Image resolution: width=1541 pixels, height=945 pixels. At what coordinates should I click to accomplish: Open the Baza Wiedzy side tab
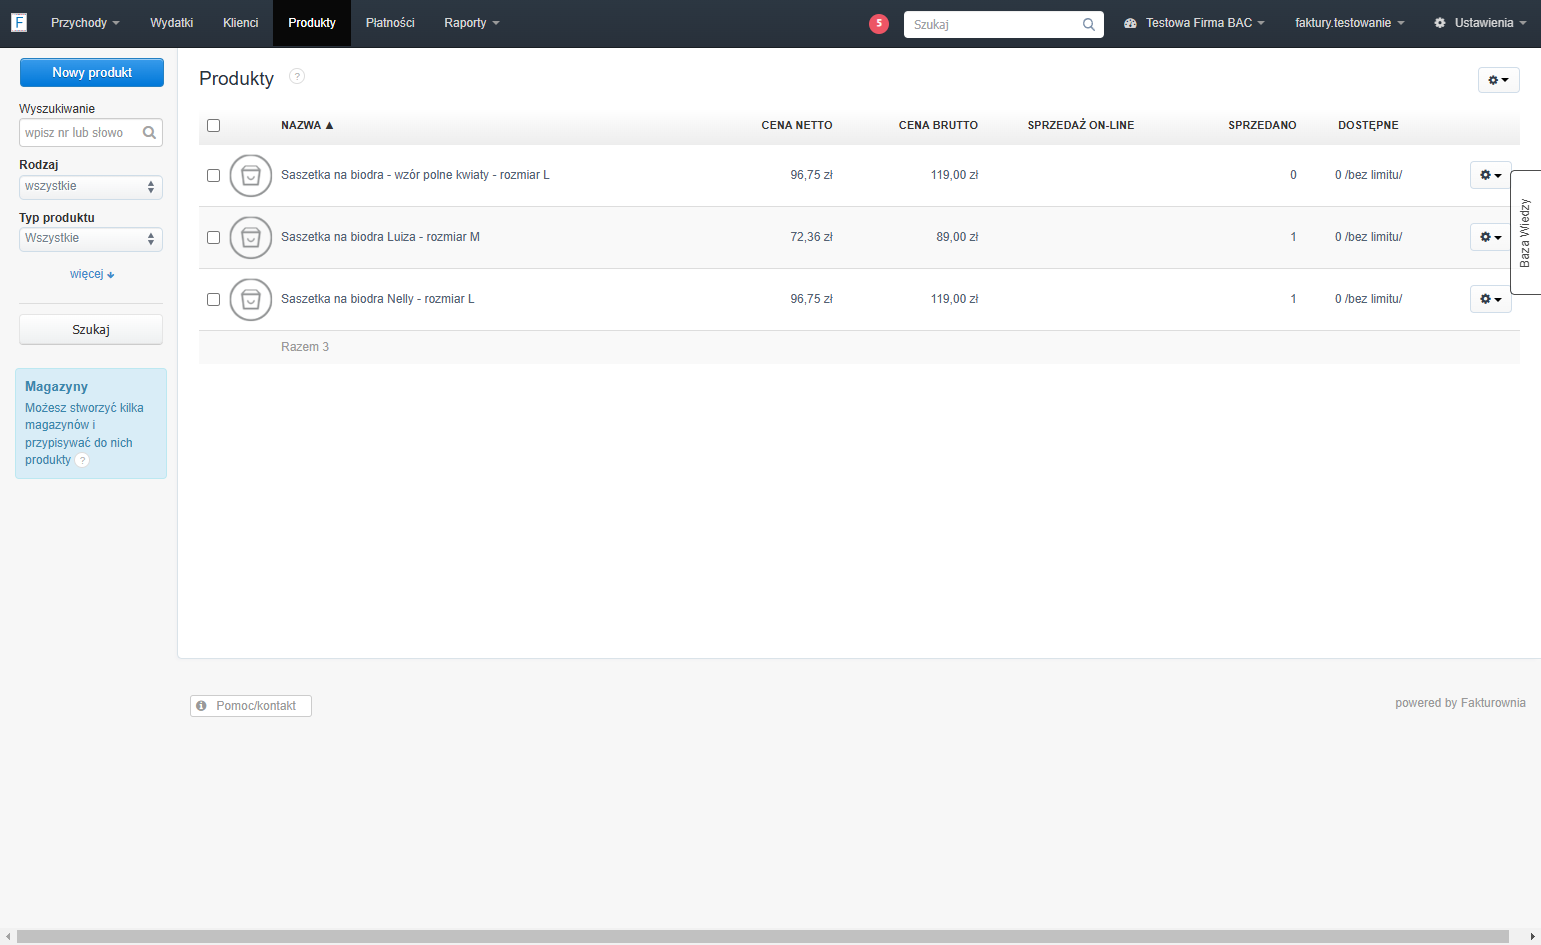point(1525,232)
